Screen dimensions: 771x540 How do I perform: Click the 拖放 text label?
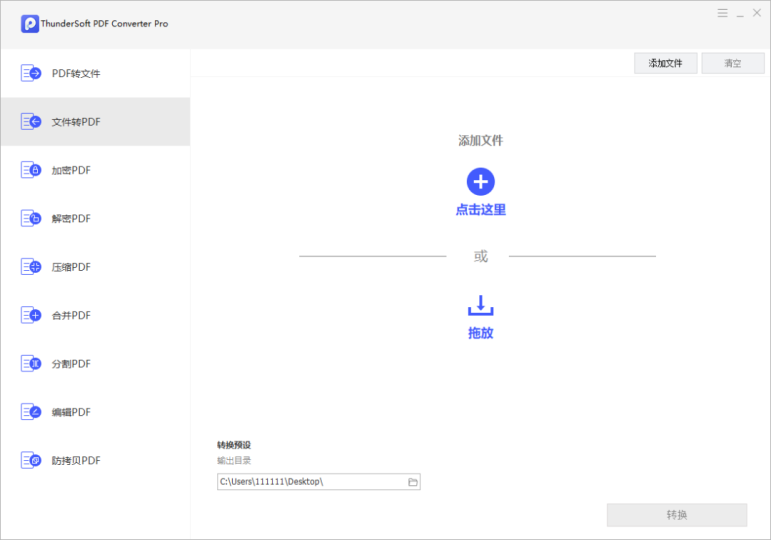[480, 333]
